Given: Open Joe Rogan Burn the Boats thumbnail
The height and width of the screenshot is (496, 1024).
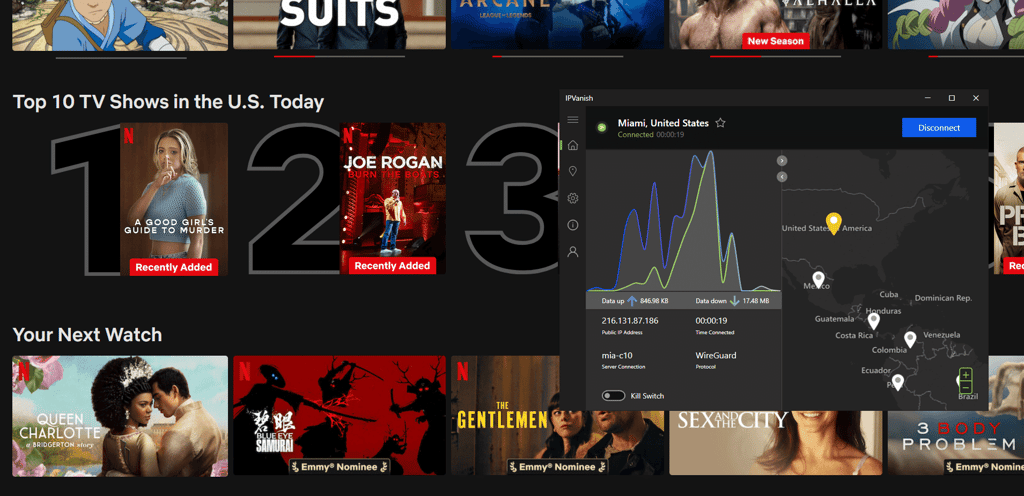Looking at the screenshot, I should click(392, 199).
